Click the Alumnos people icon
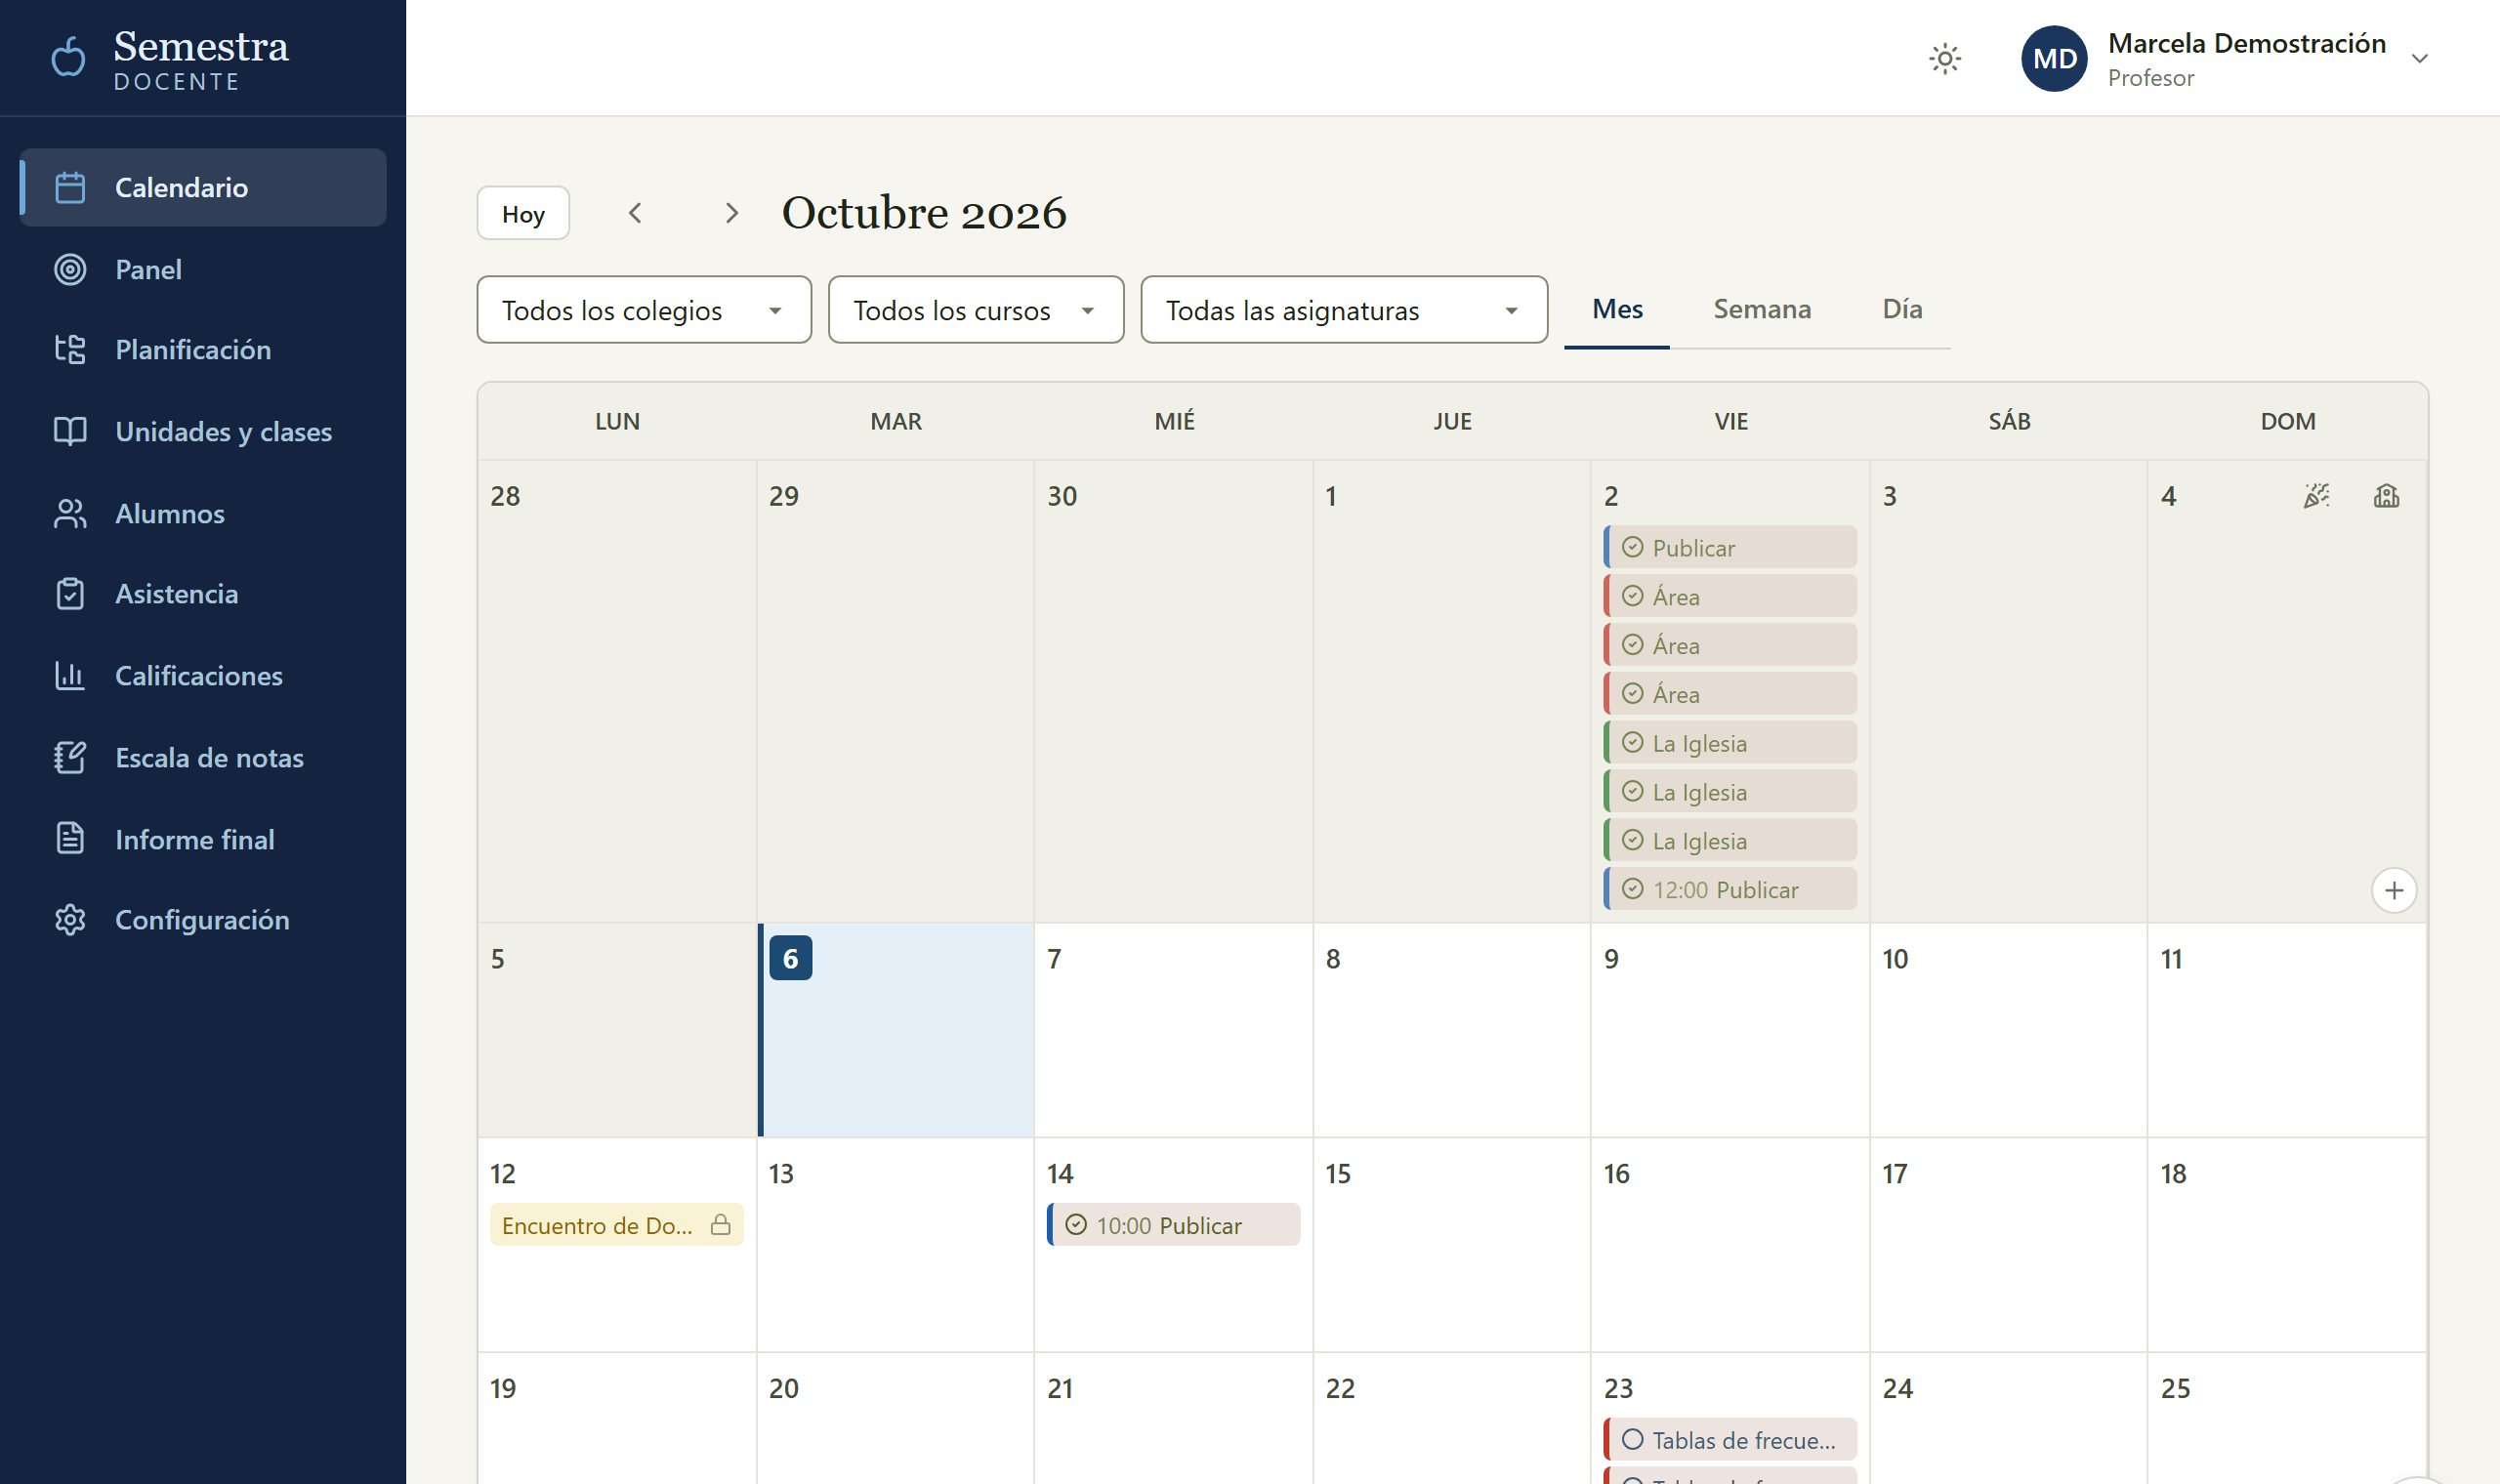 (70, 513)
